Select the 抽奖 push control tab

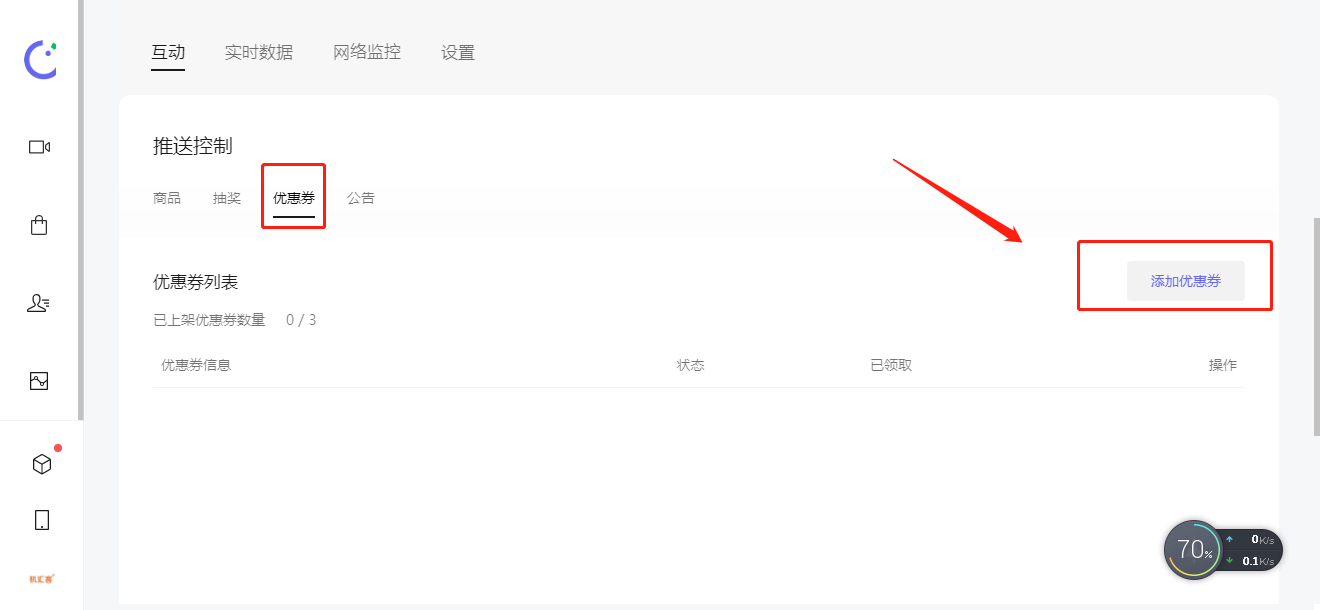[x=227, y=198]
